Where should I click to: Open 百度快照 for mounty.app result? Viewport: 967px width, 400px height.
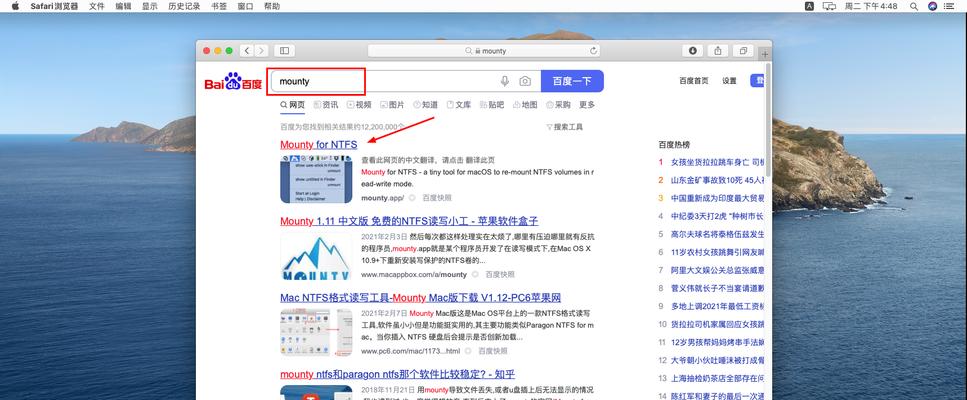pyautogui.click(x=437, y=198)
